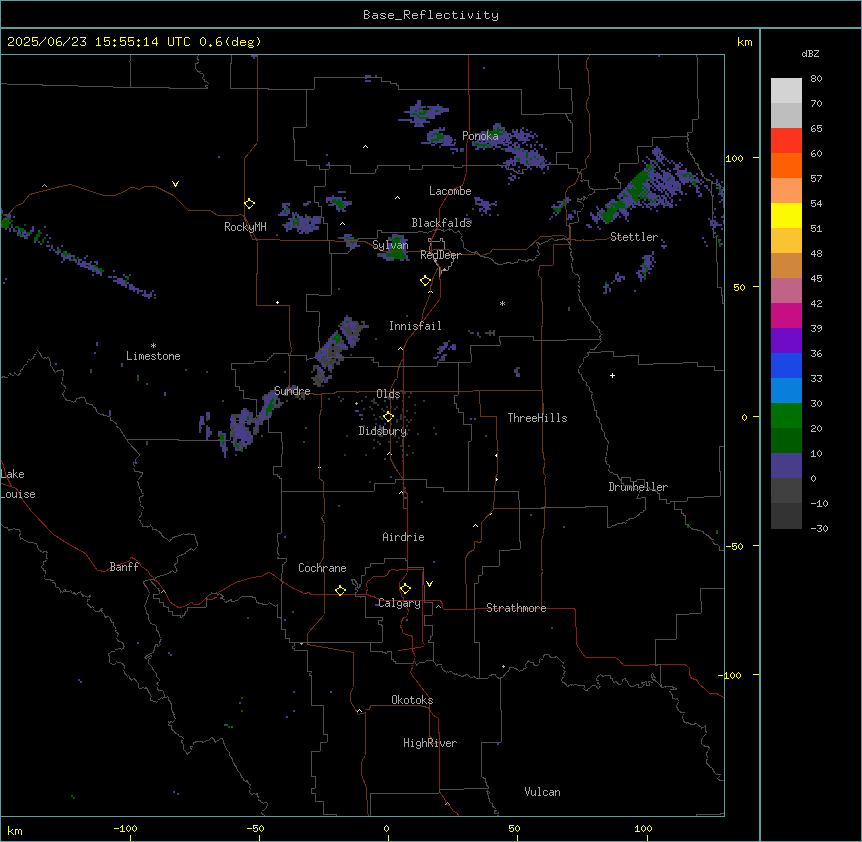Screen dimensions: 862x842
Task: Select the orange 57-60 dBZ legend swatch
Action: point(786,165)
